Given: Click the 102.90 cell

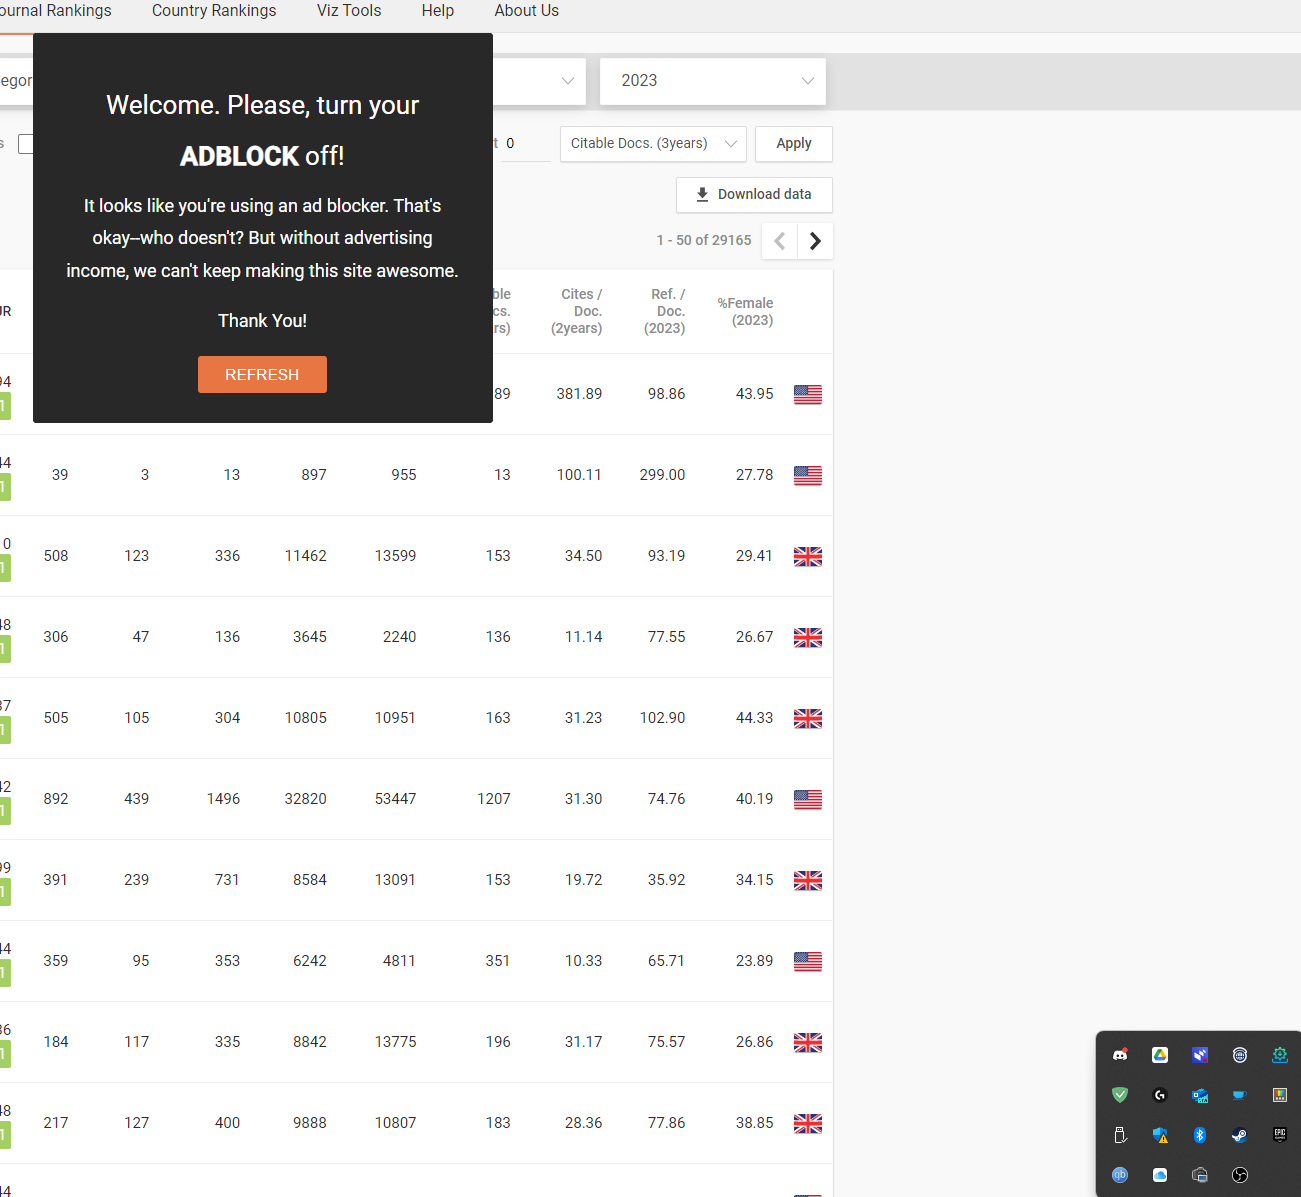Looking at the screenshot, I should click(x=662, y=718).
